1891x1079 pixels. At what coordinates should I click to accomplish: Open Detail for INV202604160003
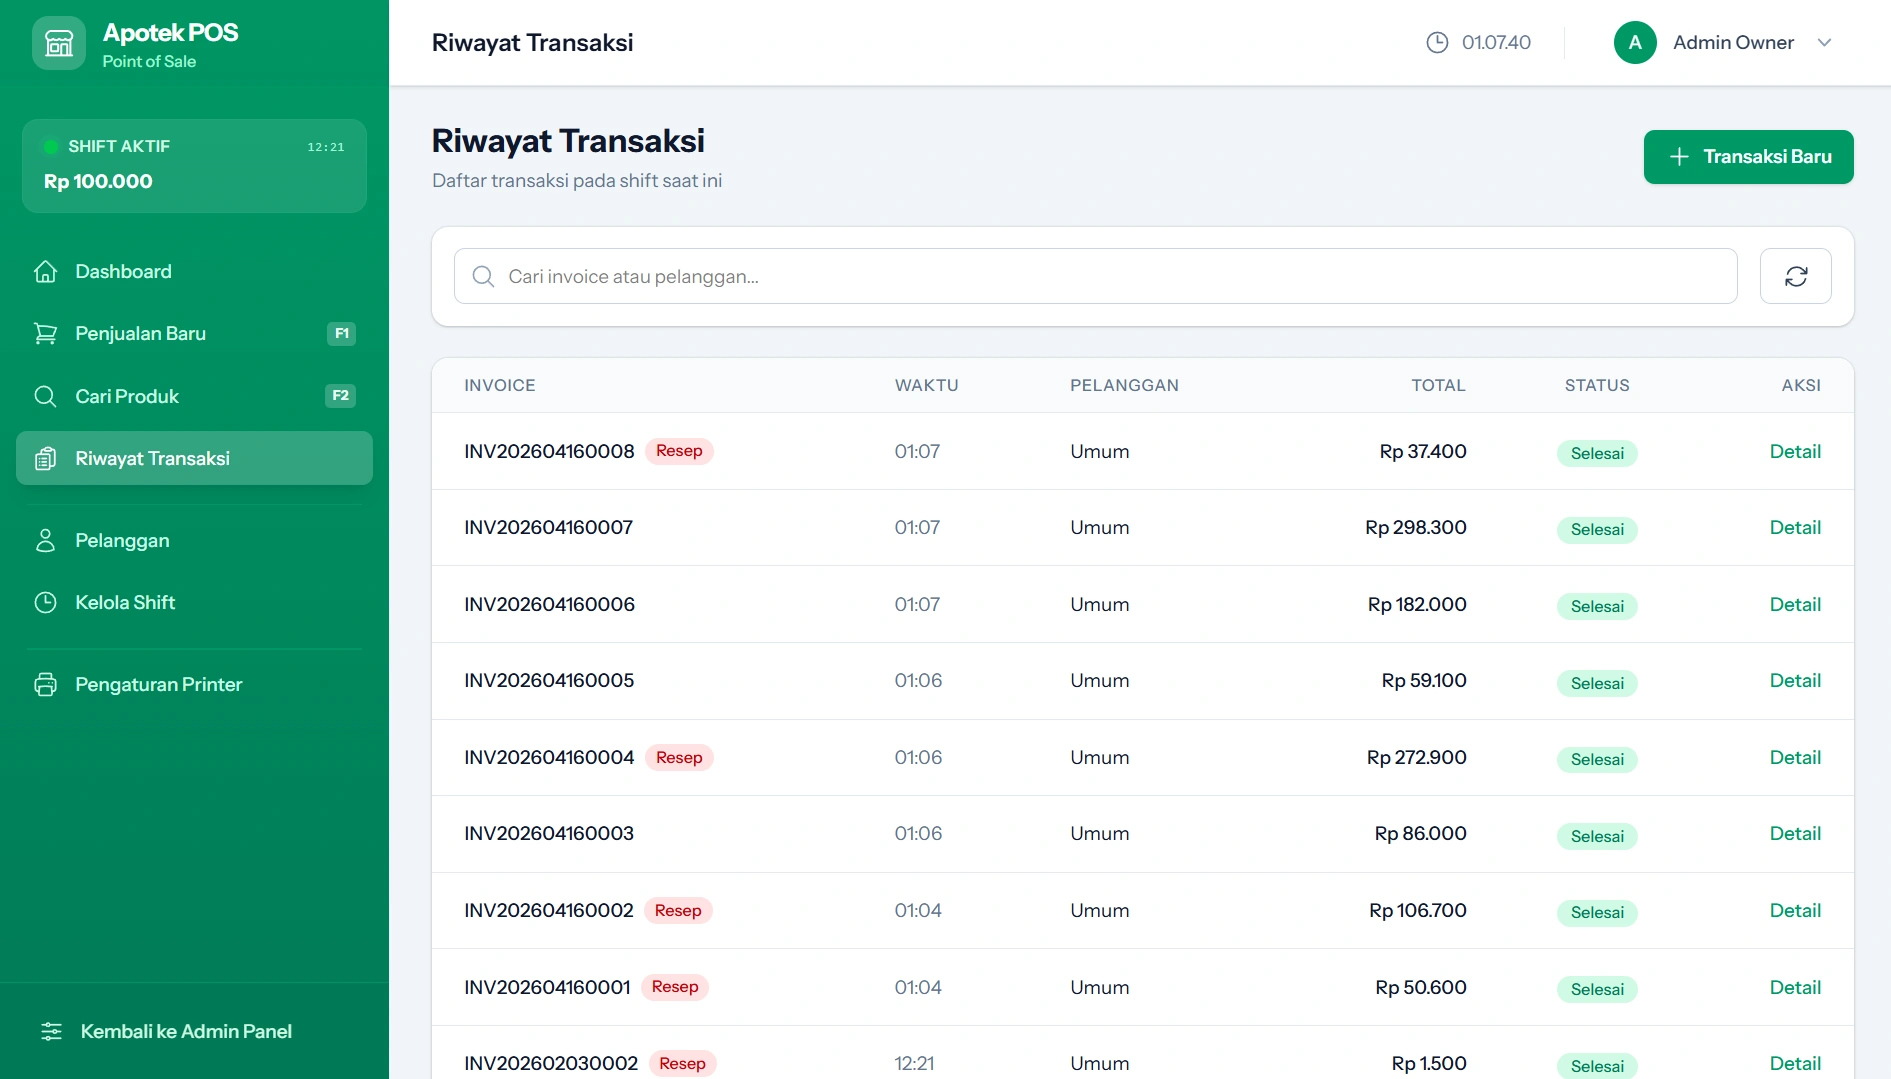click(x=1795, y=833)
